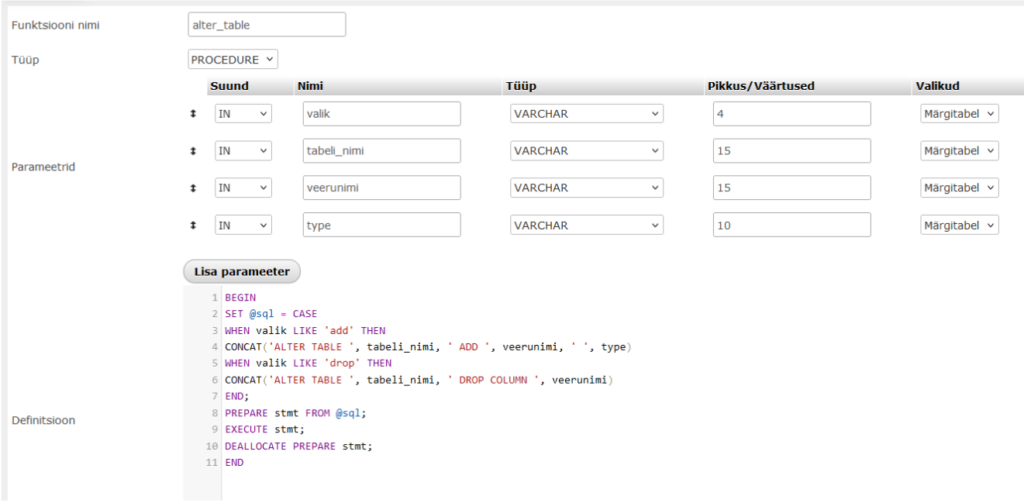1024x503 pixels.
Task: Click the valik parameter name field
Action: 381,114
